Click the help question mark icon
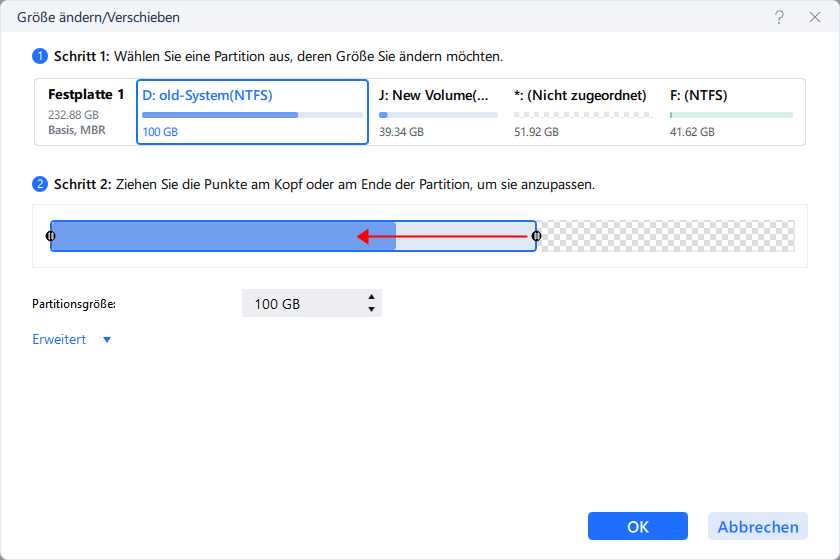 tap(779, 17)
